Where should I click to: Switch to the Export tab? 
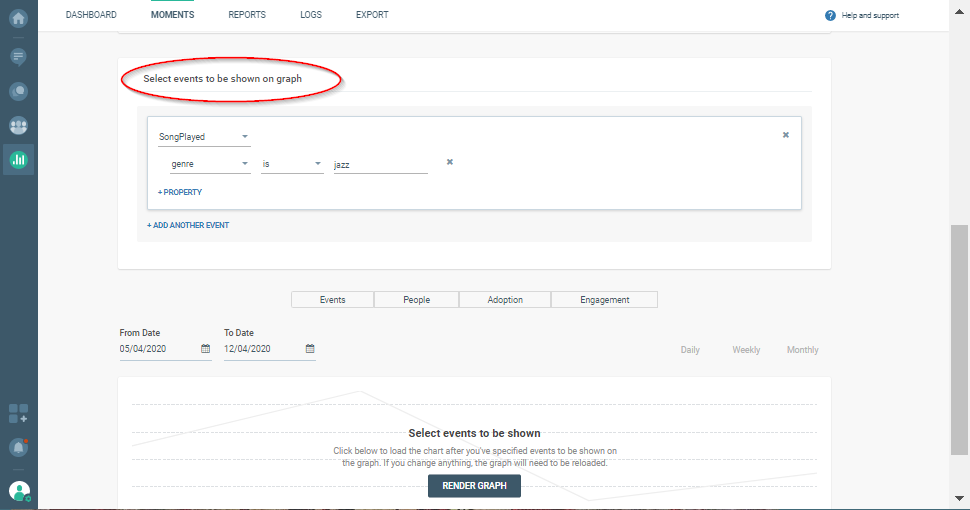tap(372, 15)
